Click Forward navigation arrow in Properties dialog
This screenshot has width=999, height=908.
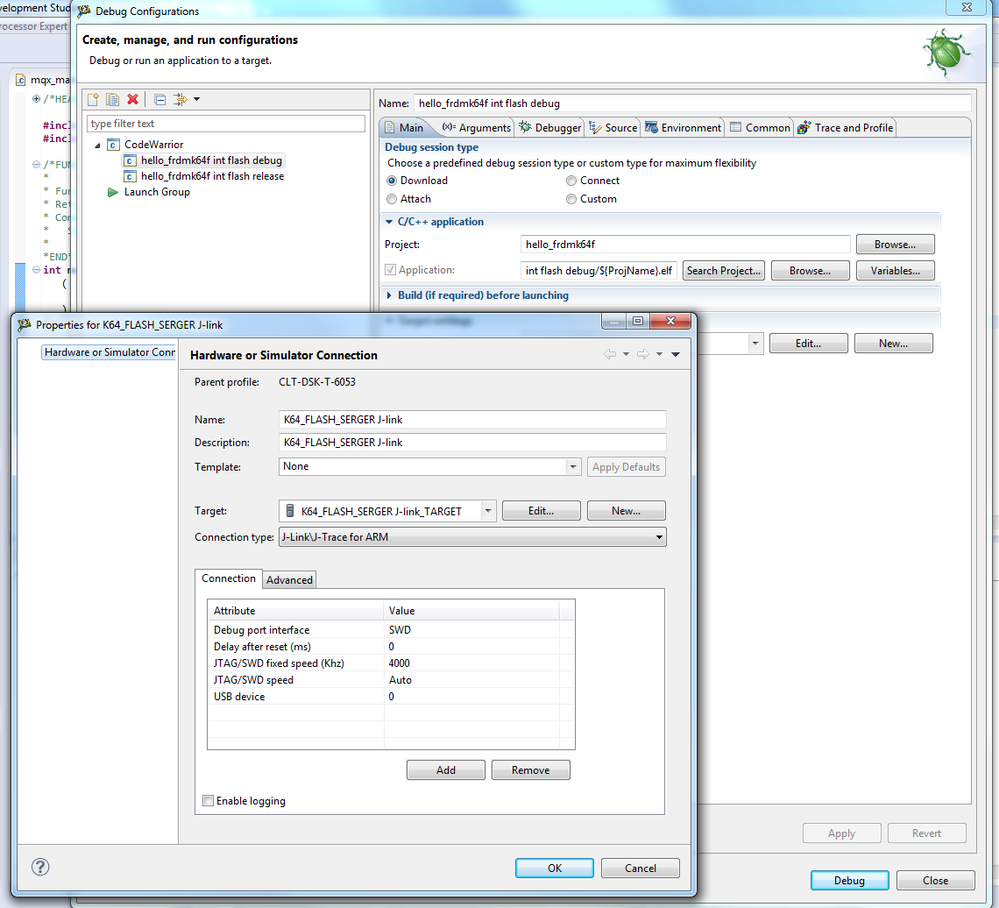coord(643,354)
